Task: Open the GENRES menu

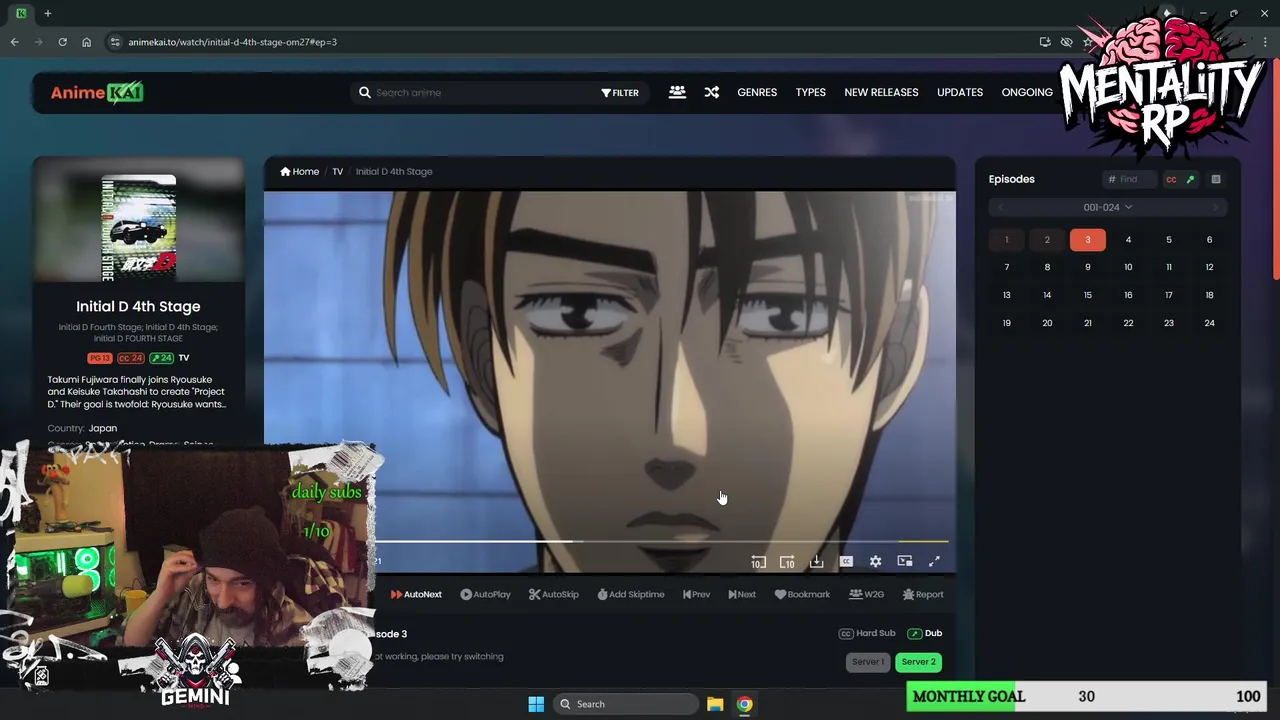Action: click(757, 92)
